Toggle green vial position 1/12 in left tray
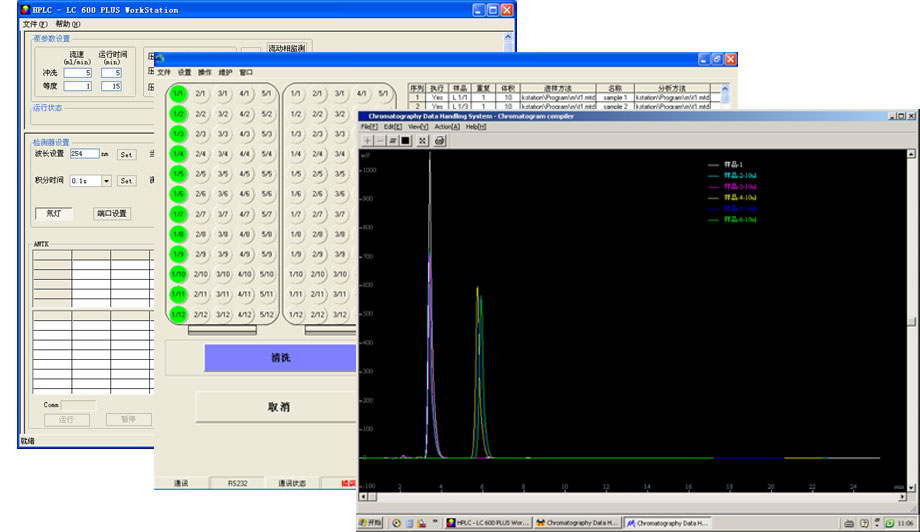 point(178,314)
